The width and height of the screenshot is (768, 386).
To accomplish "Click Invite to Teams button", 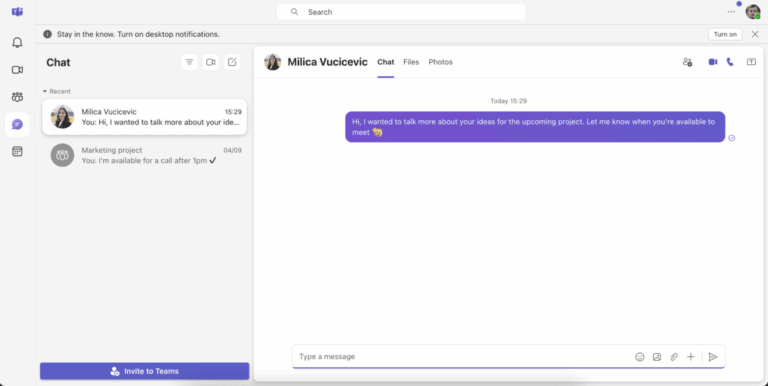I will [x=144, y=371].
